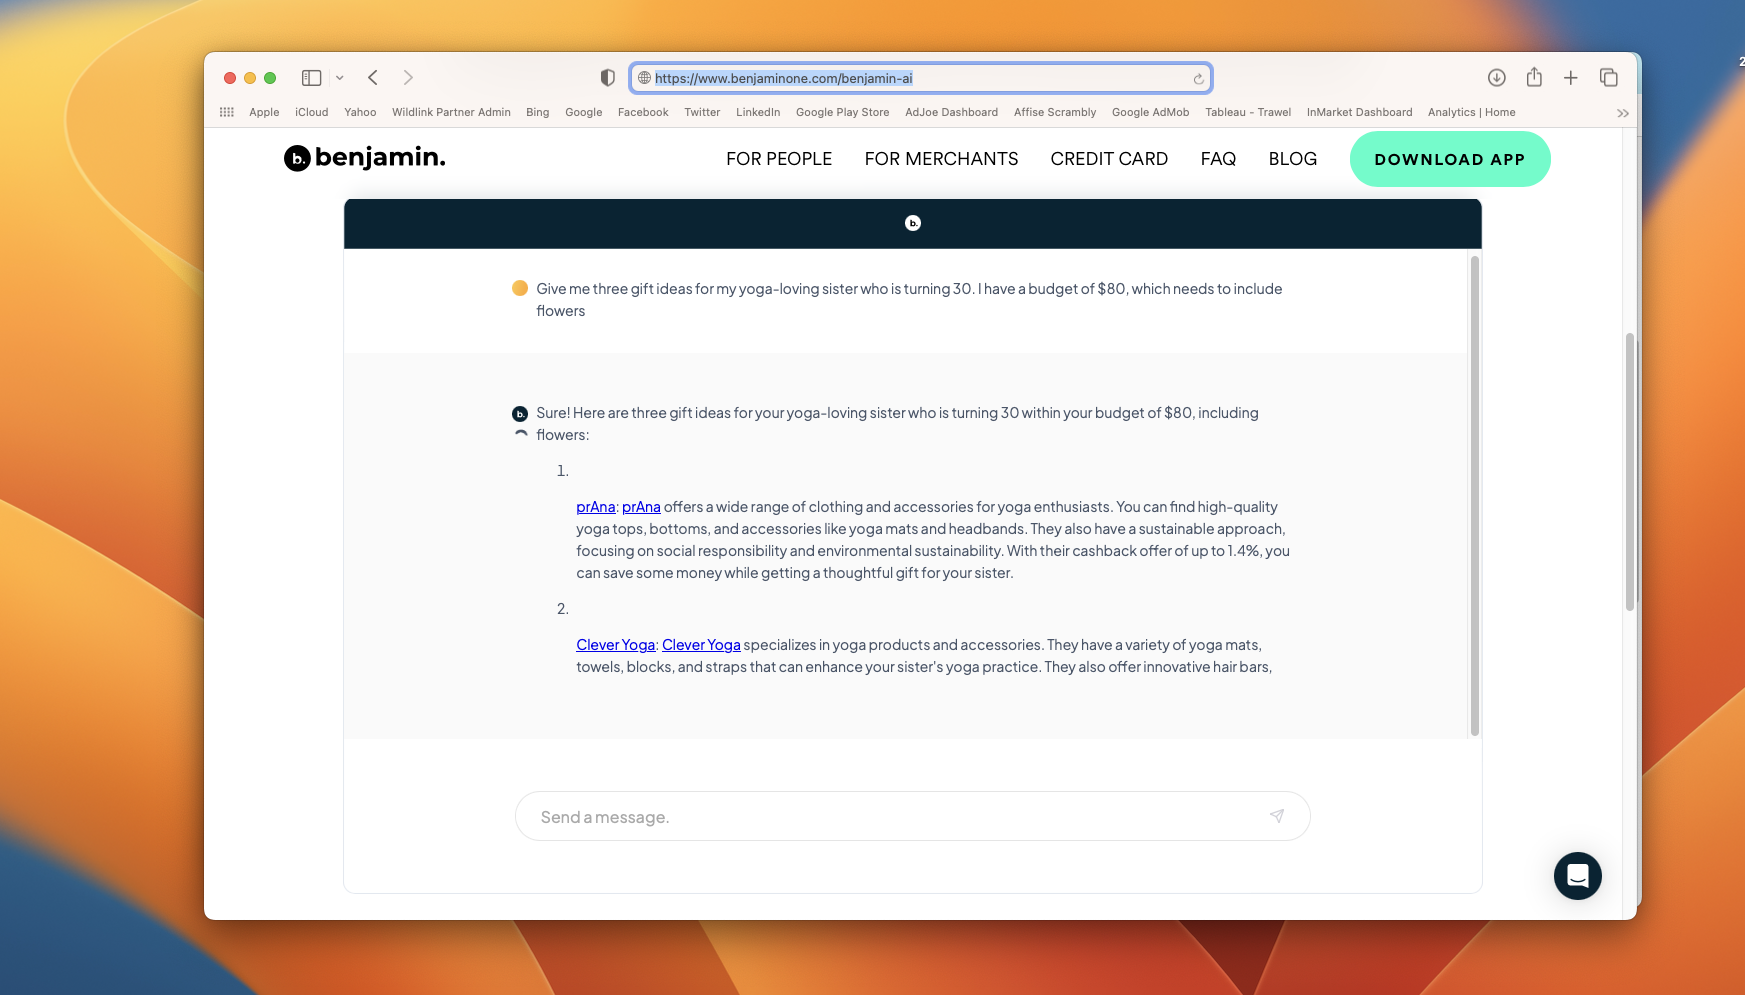Viewport: 1745px width, 995px height.
Task: Go forward with the forward arrow
Action: pyautogui.click(x=408, y=78)
